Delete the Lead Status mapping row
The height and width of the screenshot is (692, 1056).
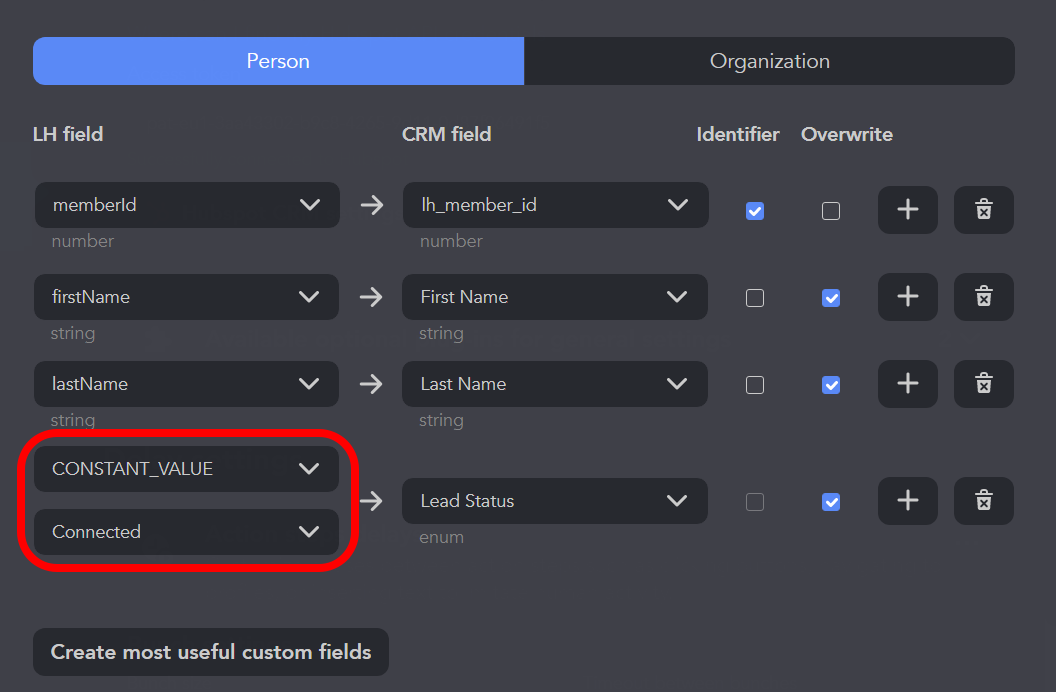(x=983, y=501)
